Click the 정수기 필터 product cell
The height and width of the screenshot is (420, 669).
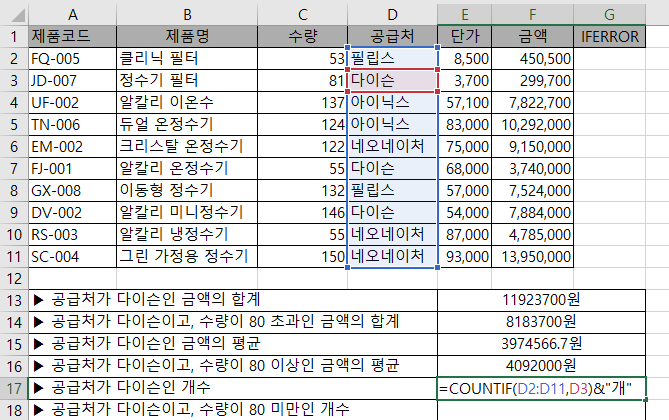(x=187, y=81)
